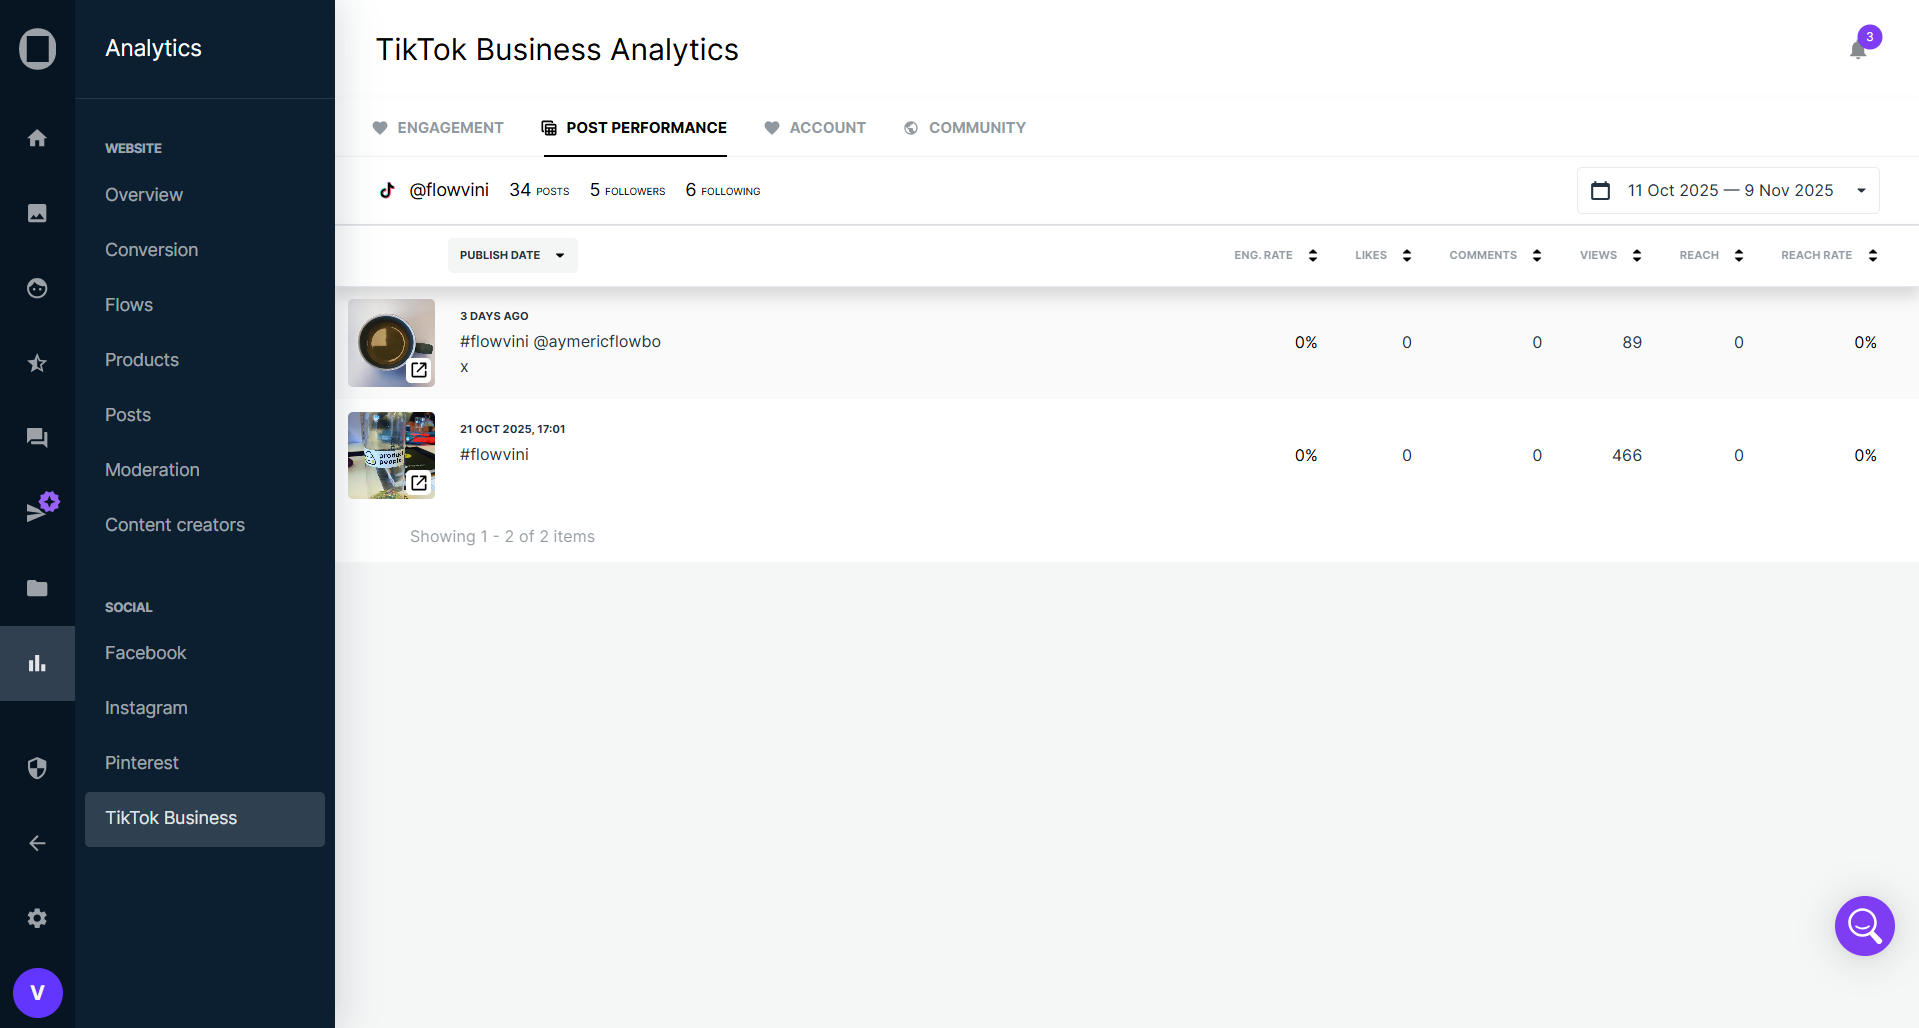
Task: Click the star icon in the left rail
Action: (37, 363)
